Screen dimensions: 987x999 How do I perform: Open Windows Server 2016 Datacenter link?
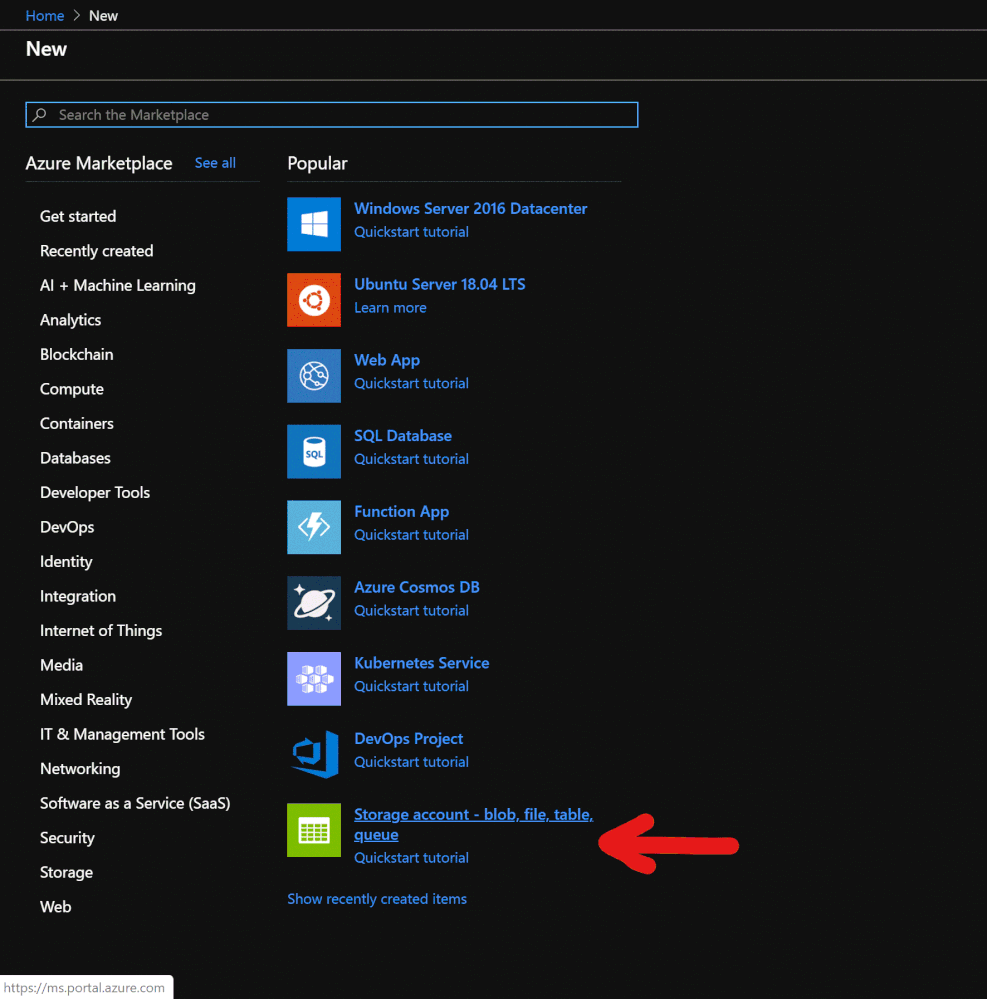click(470, 209)
